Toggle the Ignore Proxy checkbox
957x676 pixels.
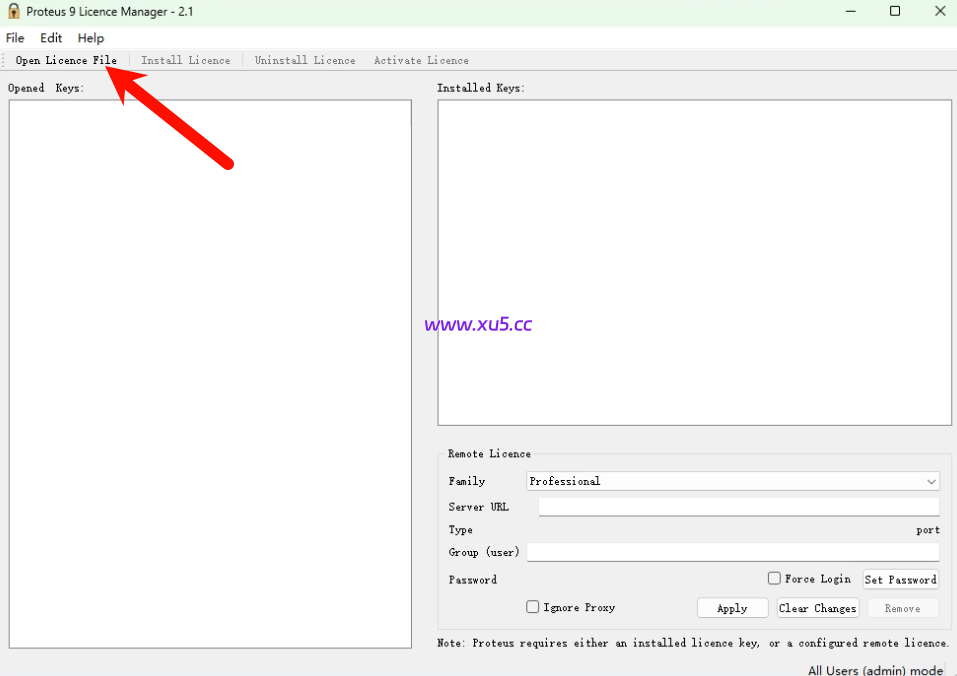pos(533,607)
